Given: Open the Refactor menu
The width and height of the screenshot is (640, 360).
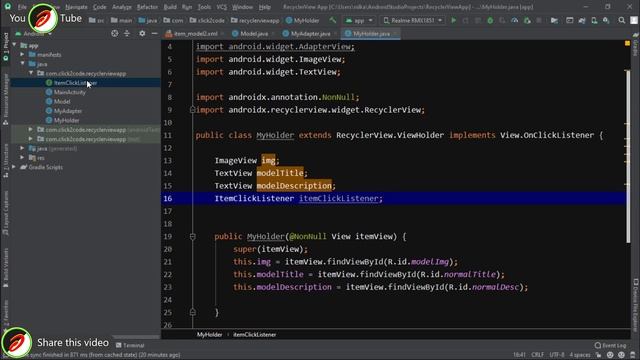Looking at the screenshot, I should [x=147, y=7].
